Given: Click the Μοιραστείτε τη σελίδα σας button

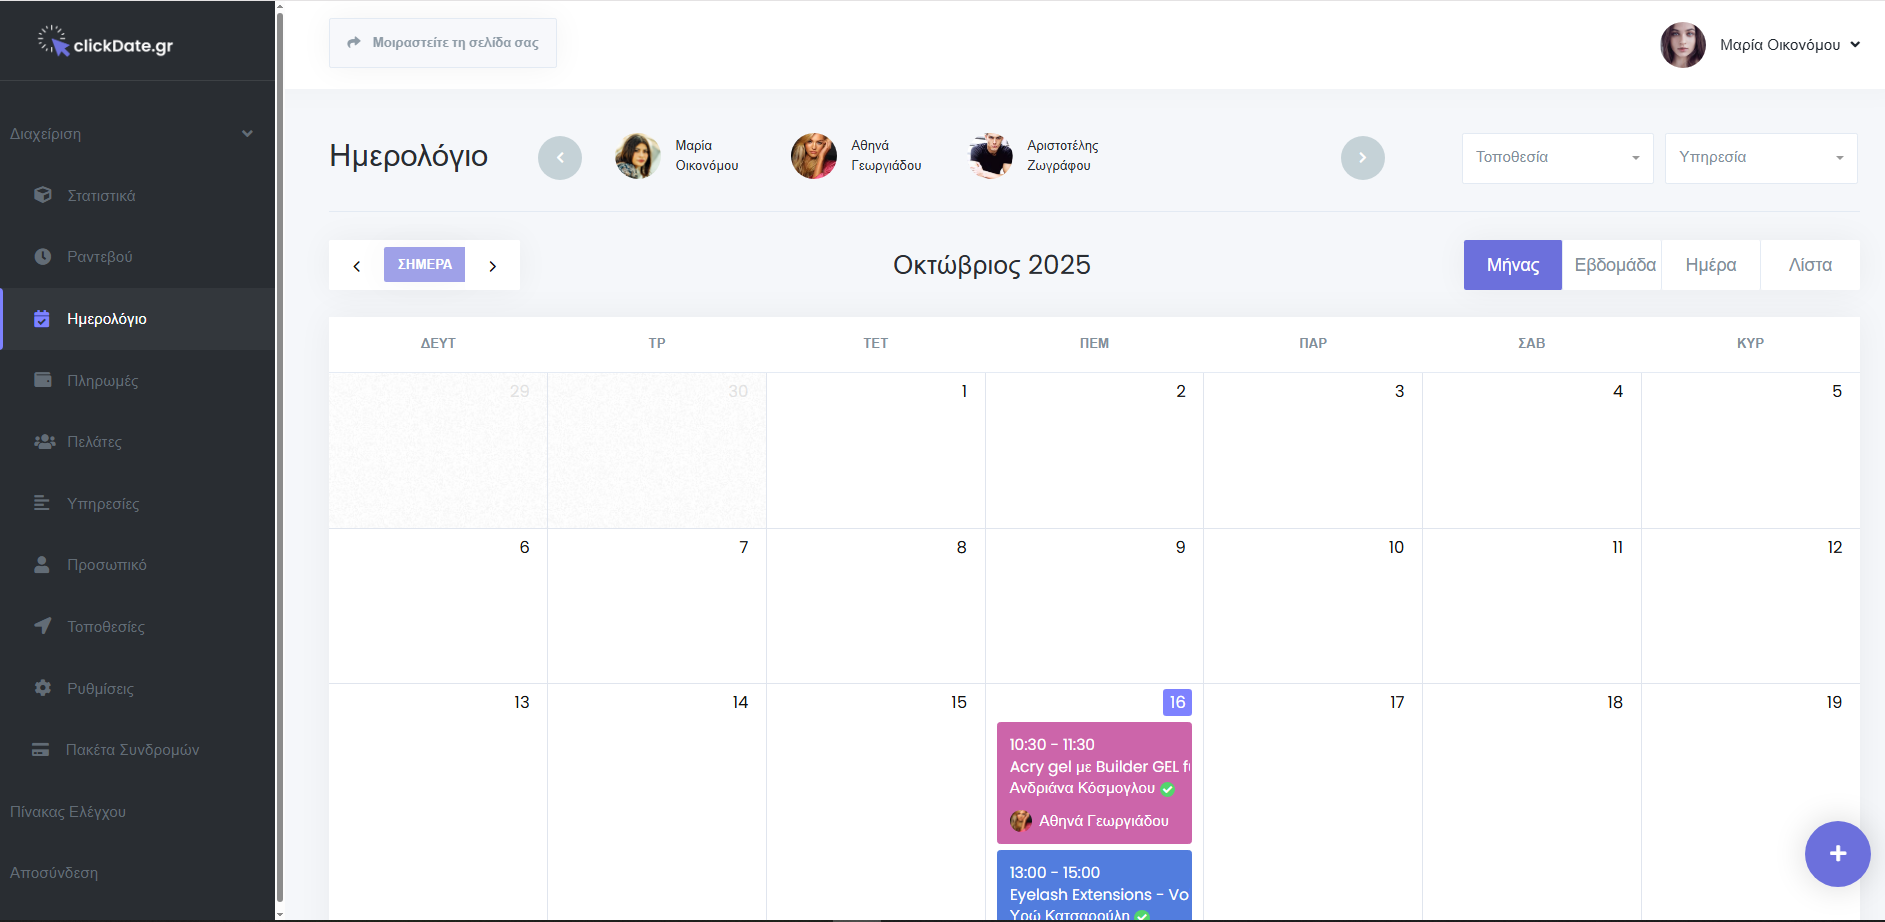Looking at the screenshot, I should coord(443,43).
